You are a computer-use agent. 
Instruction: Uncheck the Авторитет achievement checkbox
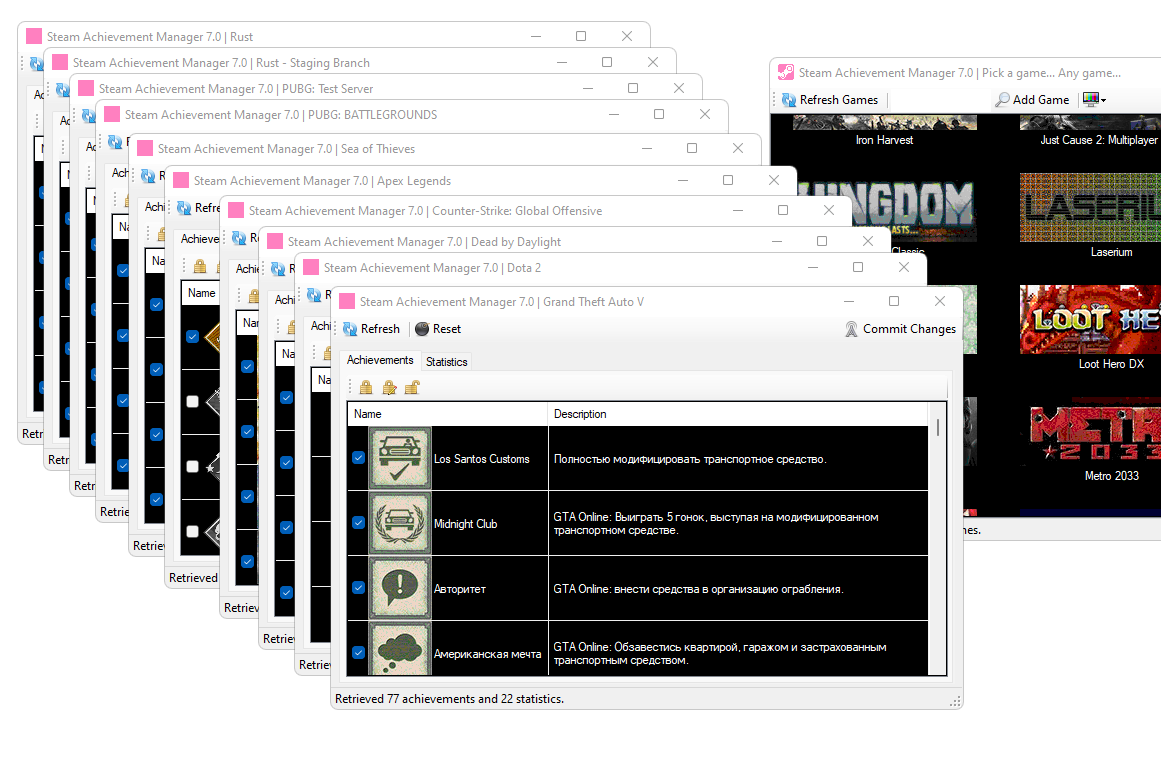pos(358,588)
